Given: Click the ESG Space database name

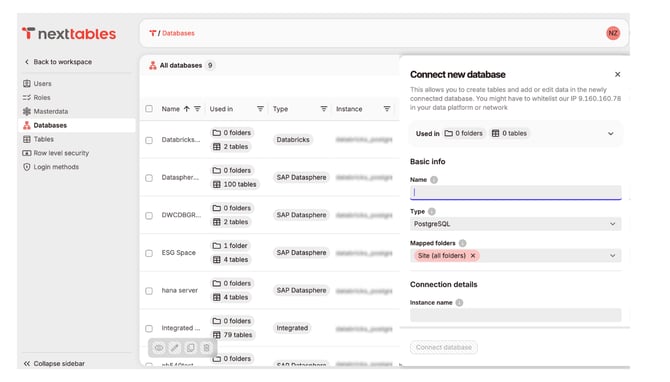Looking at the screenshot, I should click(x=179, y=253).
